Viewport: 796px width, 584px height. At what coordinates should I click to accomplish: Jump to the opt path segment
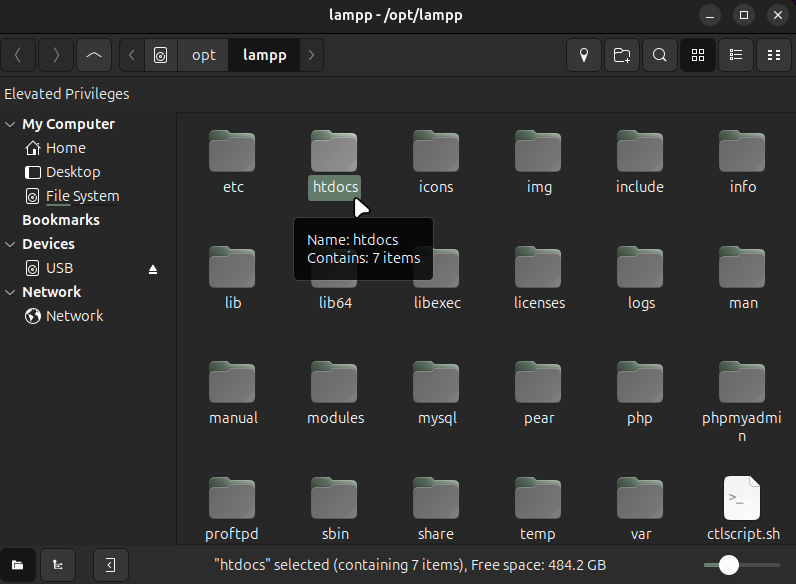[204, 55]
